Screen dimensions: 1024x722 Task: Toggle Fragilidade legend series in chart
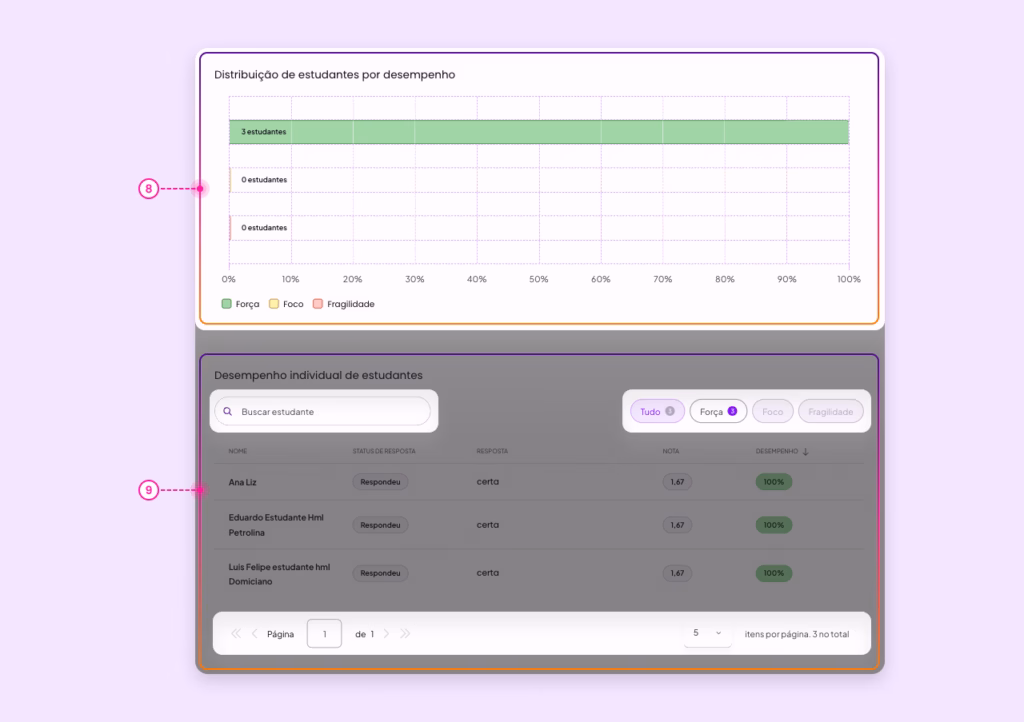344,304
